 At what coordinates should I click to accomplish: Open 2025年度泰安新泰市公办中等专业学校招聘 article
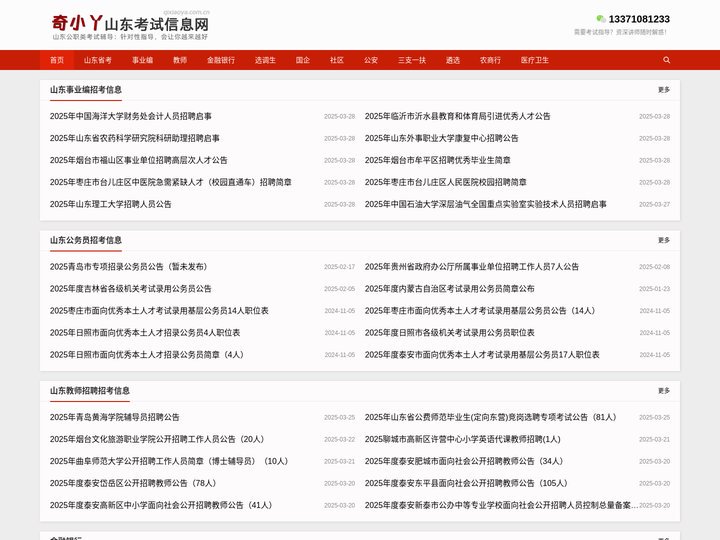pyautogui.click(x=501, y=506)
